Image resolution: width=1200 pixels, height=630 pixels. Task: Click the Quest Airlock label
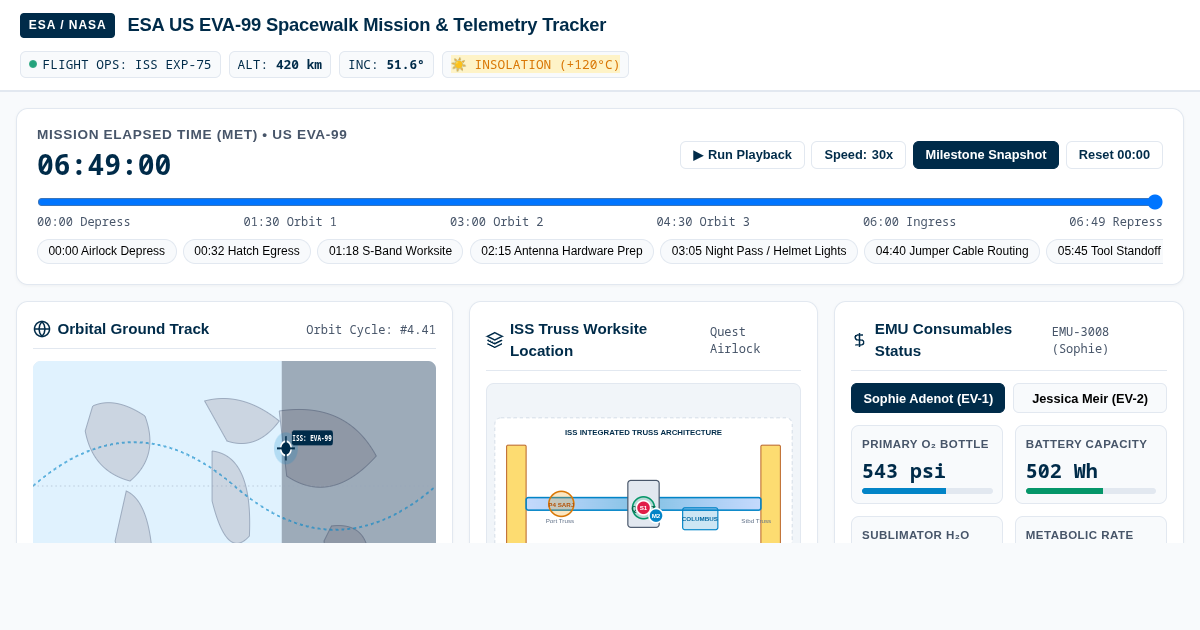pyautogui.click(x=735, y=340)
